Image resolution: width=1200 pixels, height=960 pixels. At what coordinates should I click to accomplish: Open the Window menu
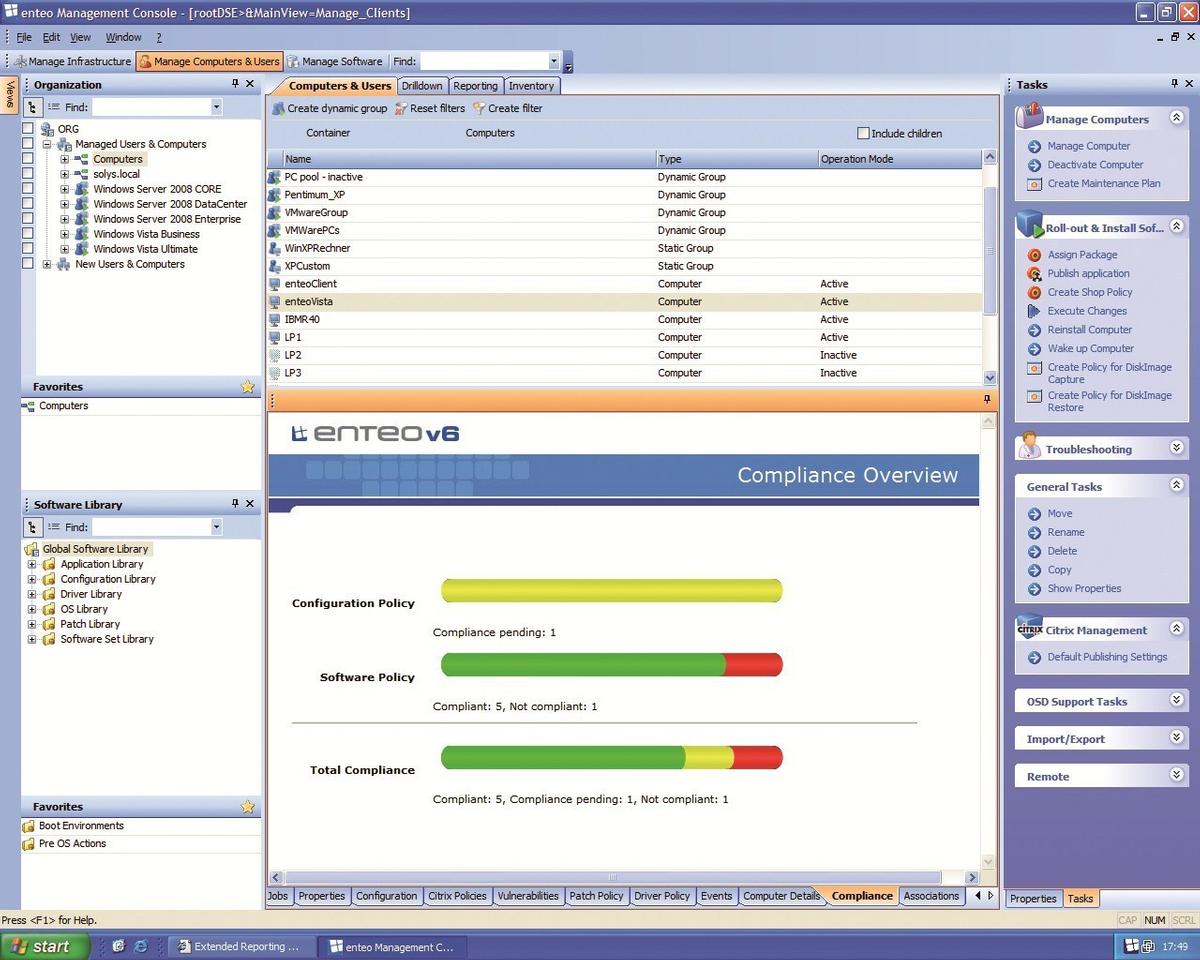(123, 37)
